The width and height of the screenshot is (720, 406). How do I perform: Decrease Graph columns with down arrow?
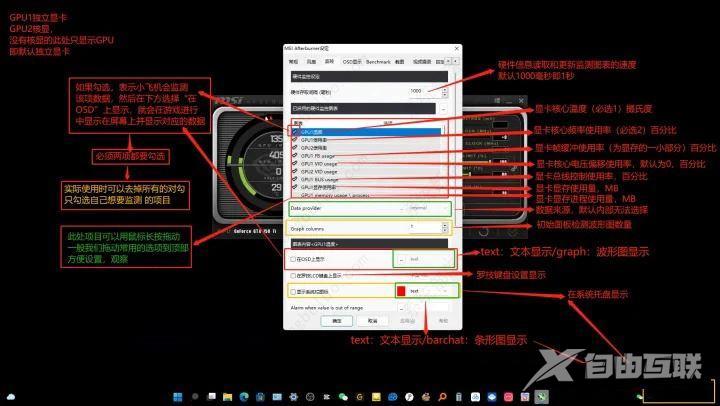(x=444, y=230)
